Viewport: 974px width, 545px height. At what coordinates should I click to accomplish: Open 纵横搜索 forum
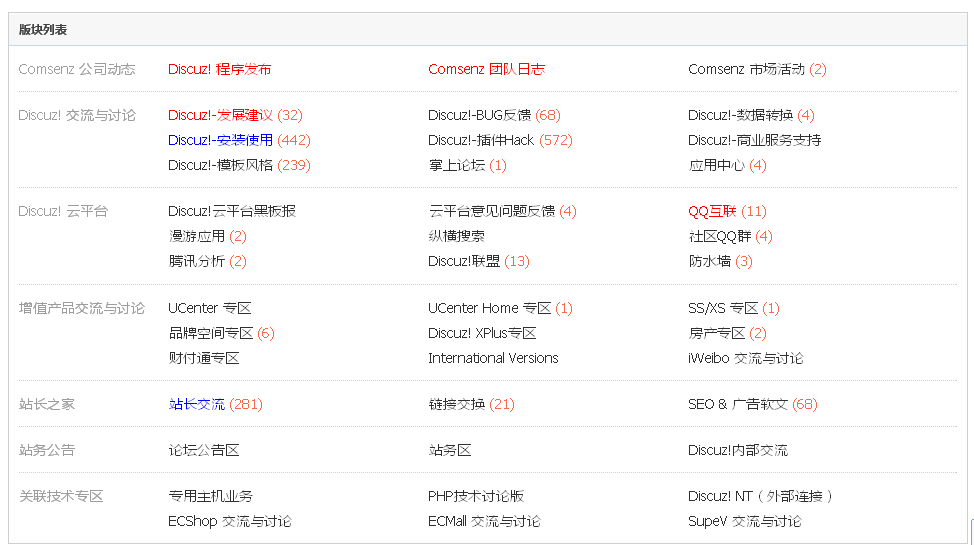click(457, 236)
